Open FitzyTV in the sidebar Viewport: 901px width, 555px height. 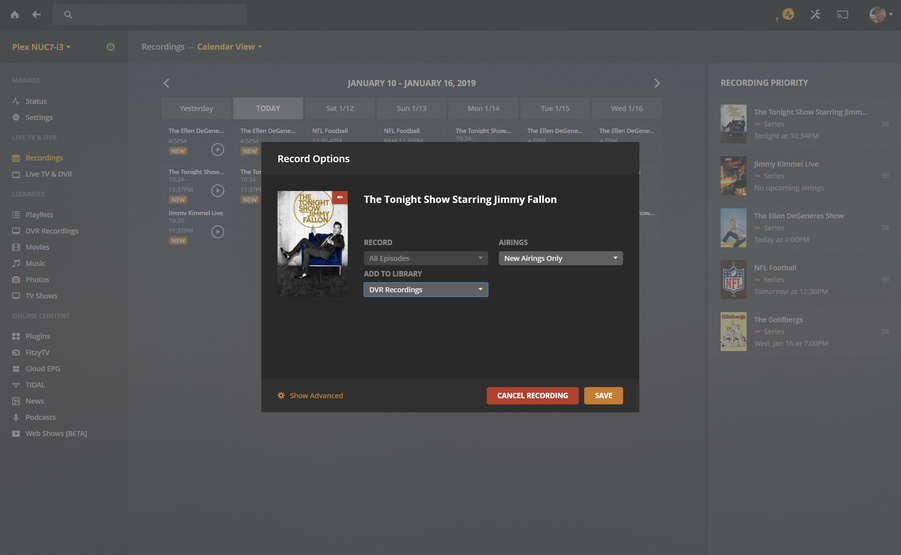37,352
